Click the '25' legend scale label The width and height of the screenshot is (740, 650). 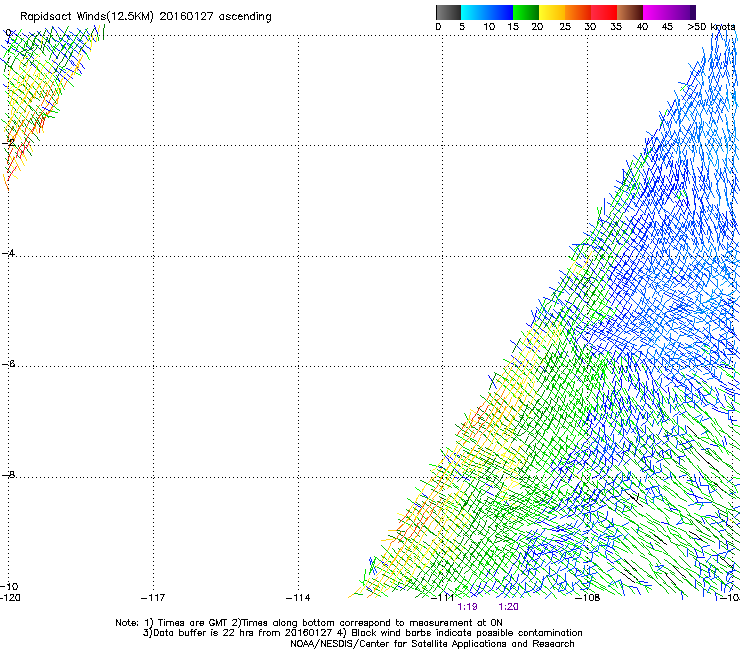(x=565, y=27)
